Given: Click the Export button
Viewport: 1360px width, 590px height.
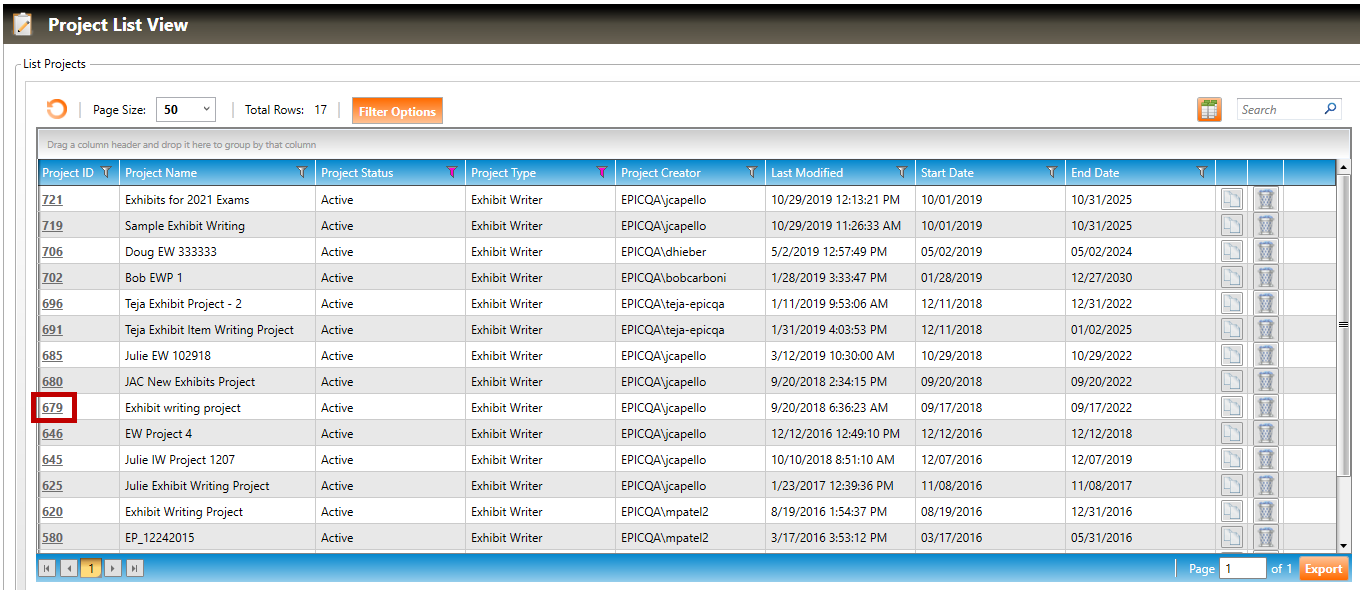Looking at the screenshot, I should 1323,568.
